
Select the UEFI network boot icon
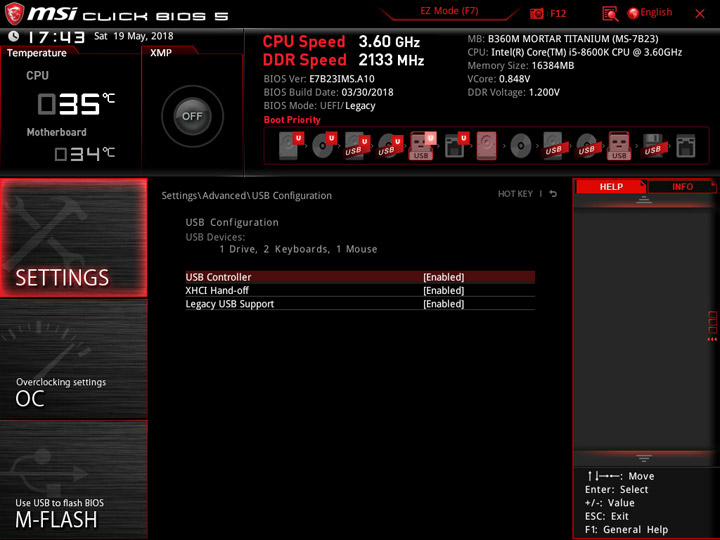click(456, 145)
